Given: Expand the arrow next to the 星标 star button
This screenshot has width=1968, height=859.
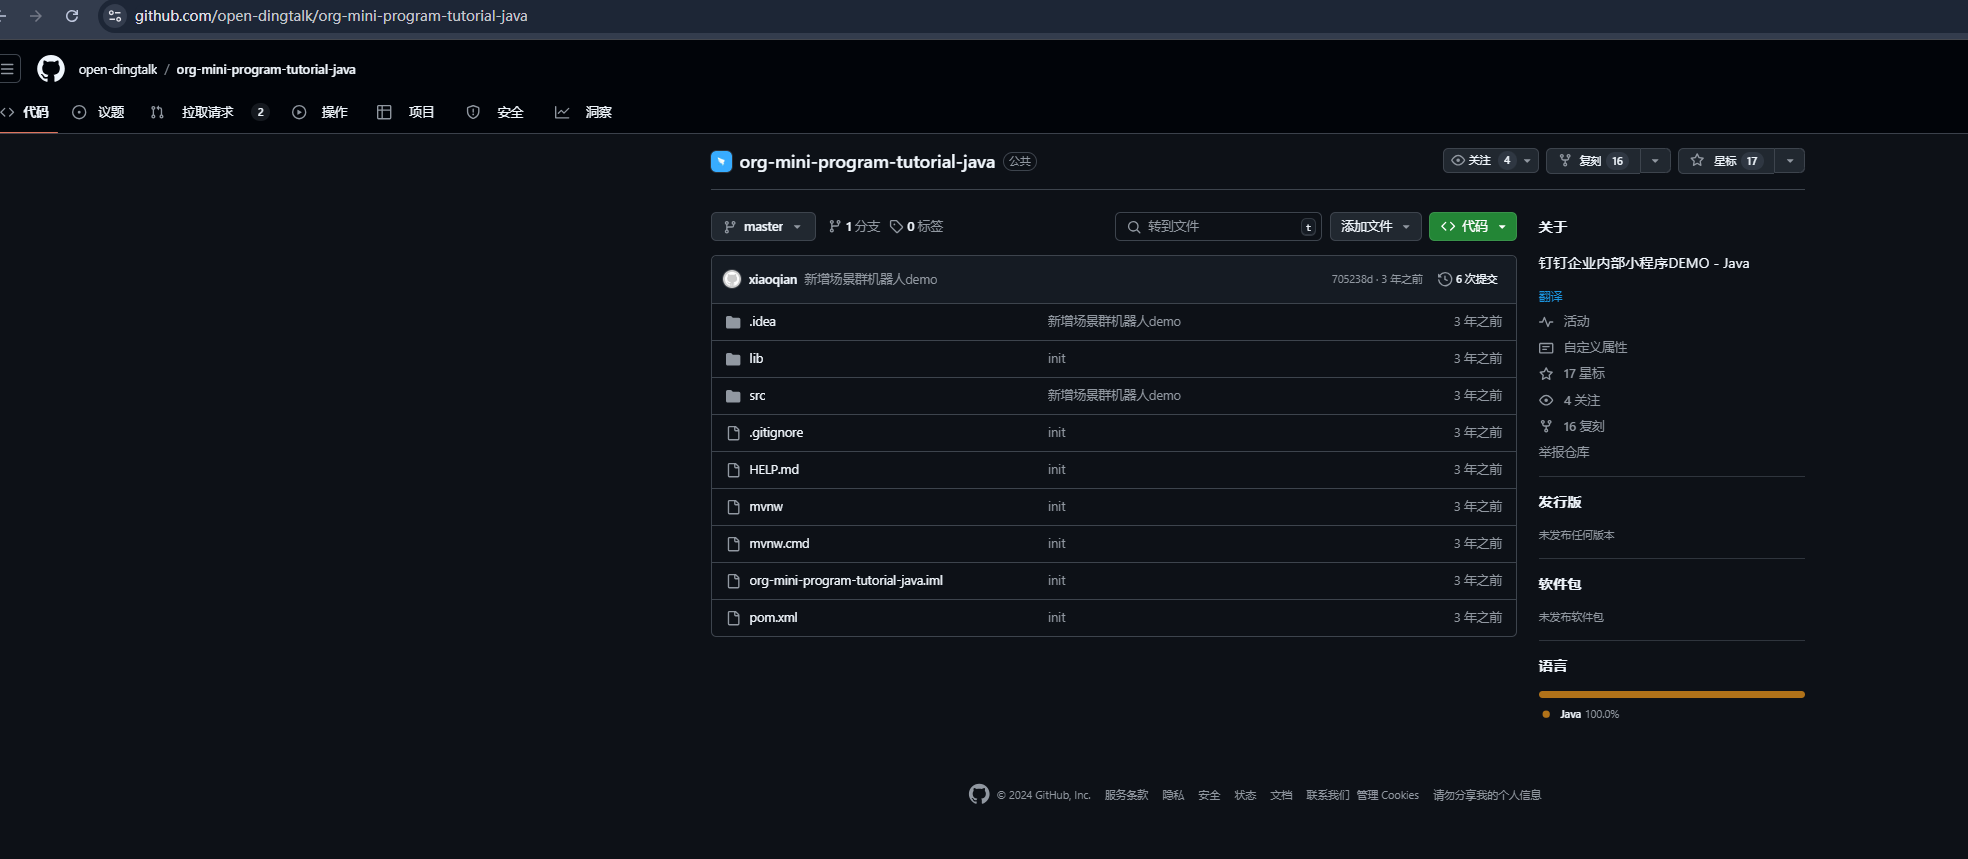Looking at the screenshot, I should [x=1790, y=161].
